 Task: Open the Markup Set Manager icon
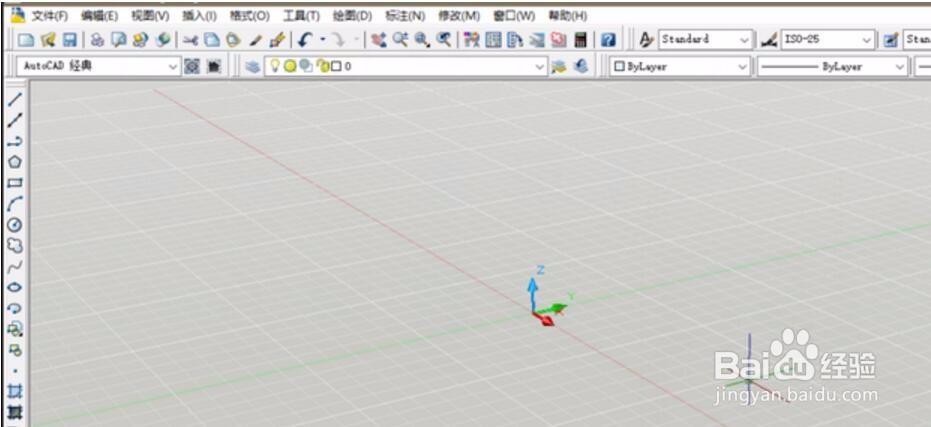click(558, 40)
